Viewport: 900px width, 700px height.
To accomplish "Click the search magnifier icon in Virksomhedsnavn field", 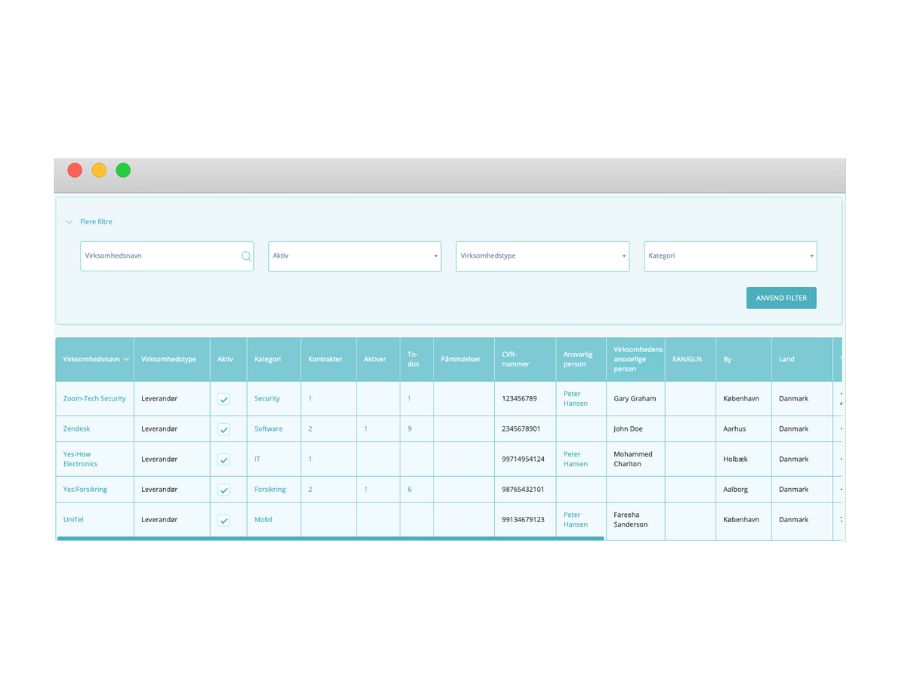I will tap(246, 256).
